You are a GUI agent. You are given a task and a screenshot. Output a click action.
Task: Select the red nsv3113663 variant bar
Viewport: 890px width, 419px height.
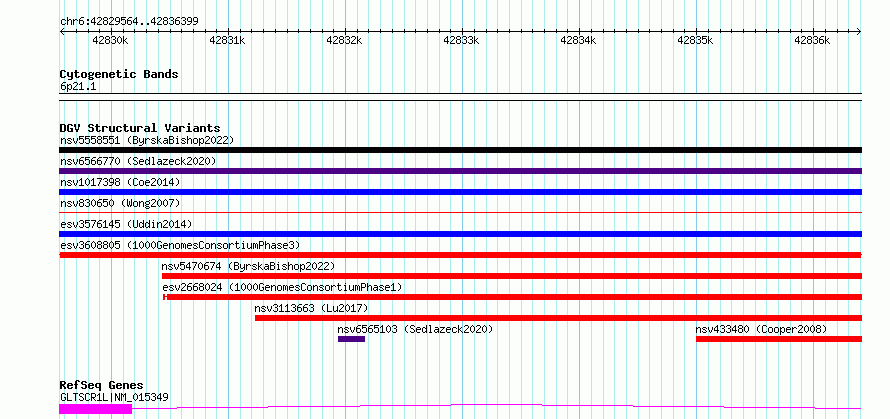(559, 318)
